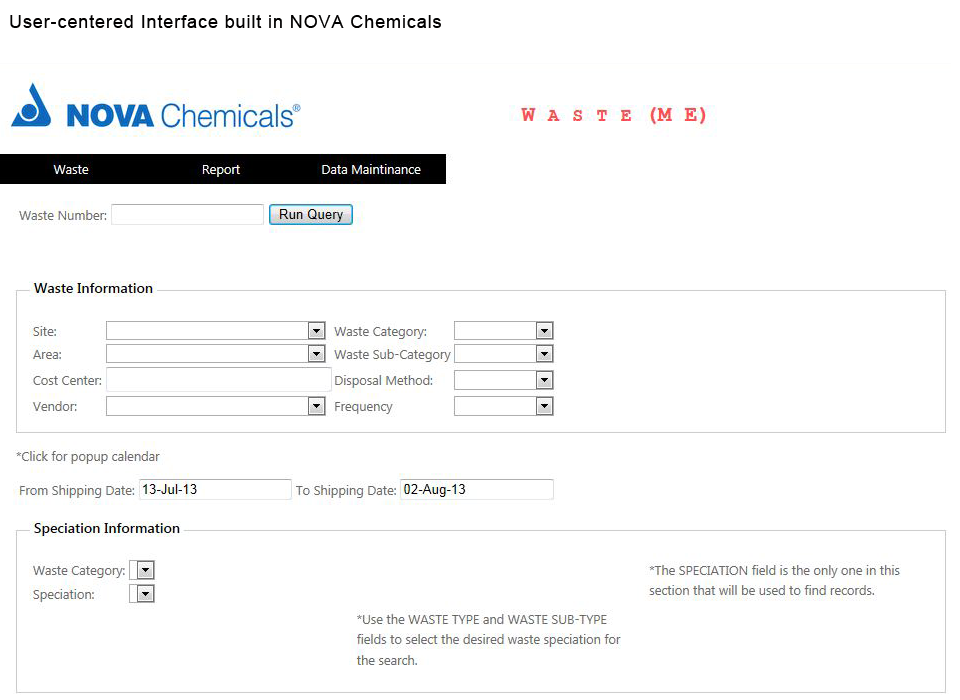
Task: Click the To Shipping Date field
Action: point(476,490)
